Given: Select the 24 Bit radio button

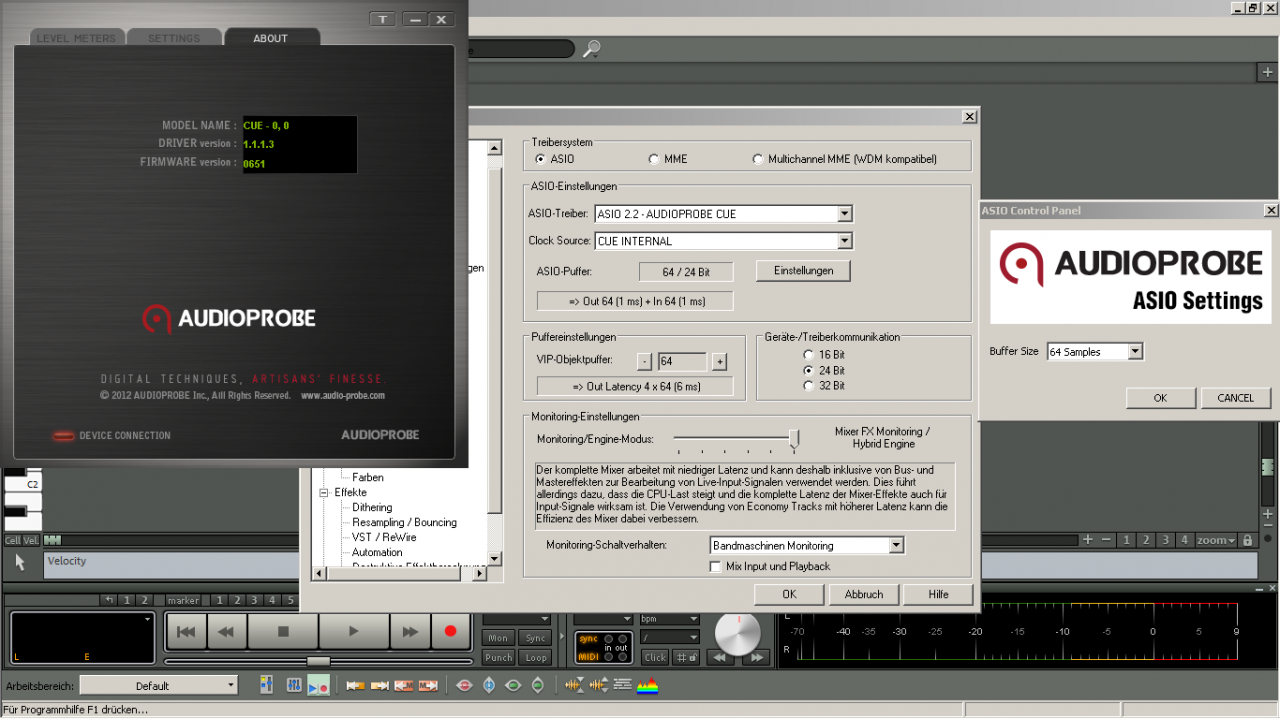Looking at the screenshot, I should (x=808, y=370).
